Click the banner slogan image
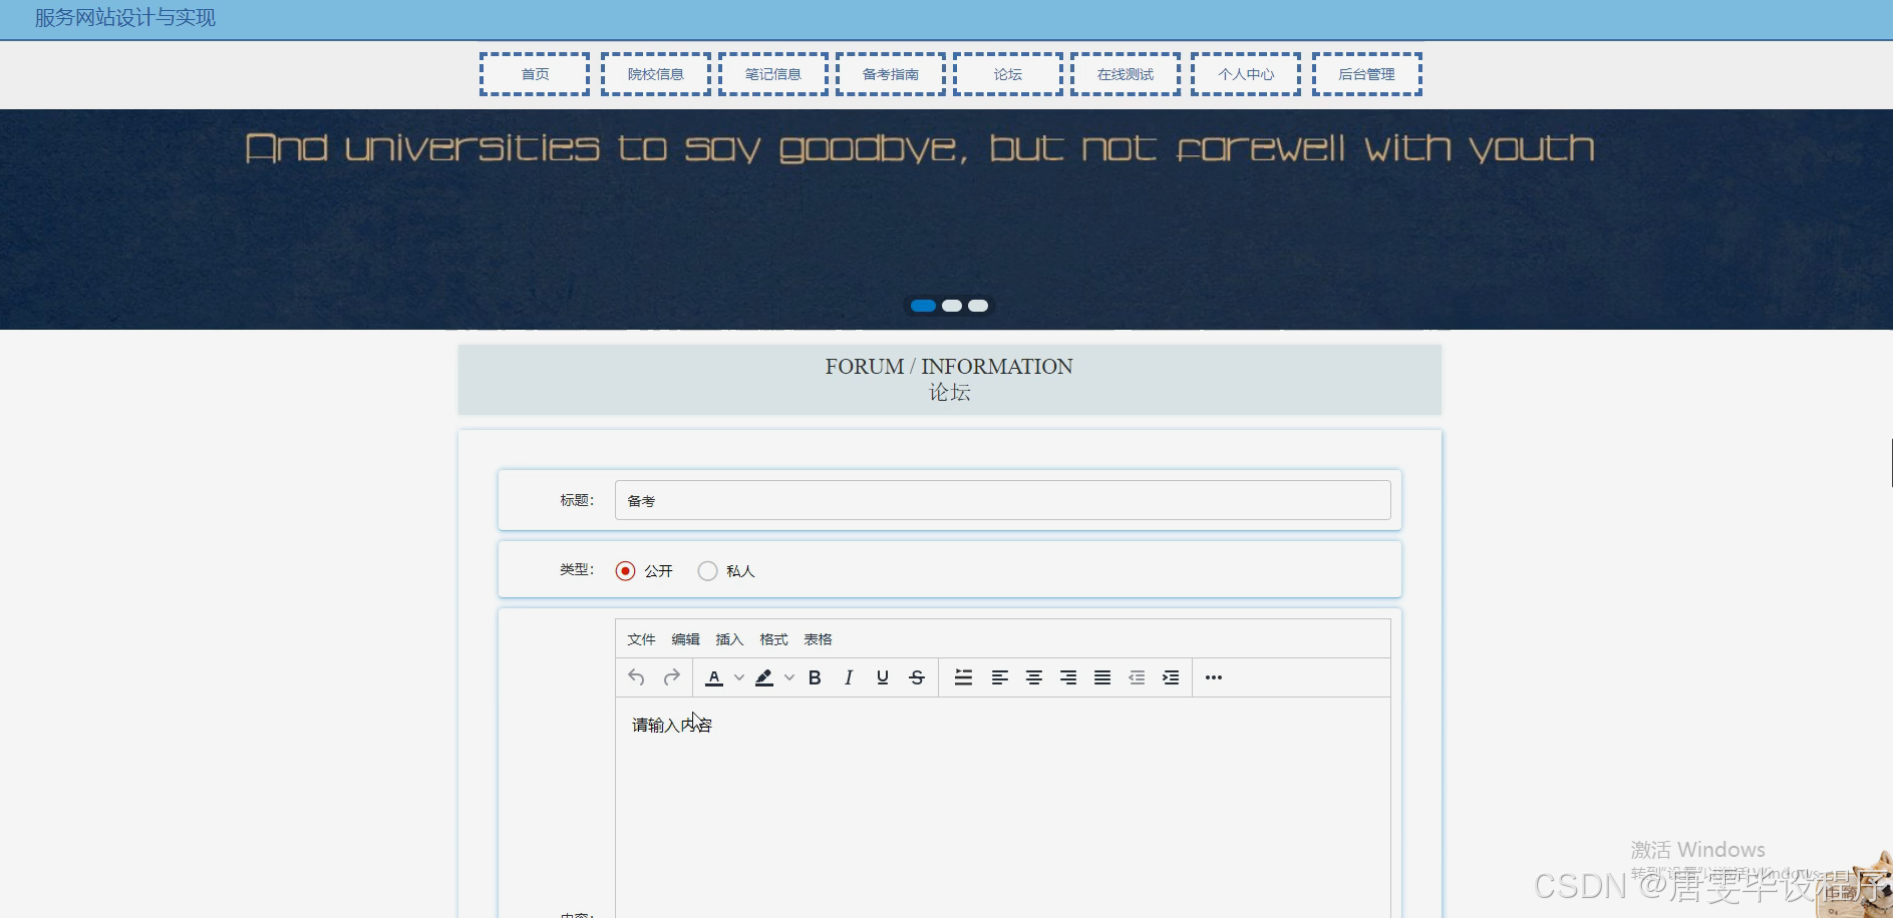The height and width of the screenshot is (918, 1893). [946, 219]
